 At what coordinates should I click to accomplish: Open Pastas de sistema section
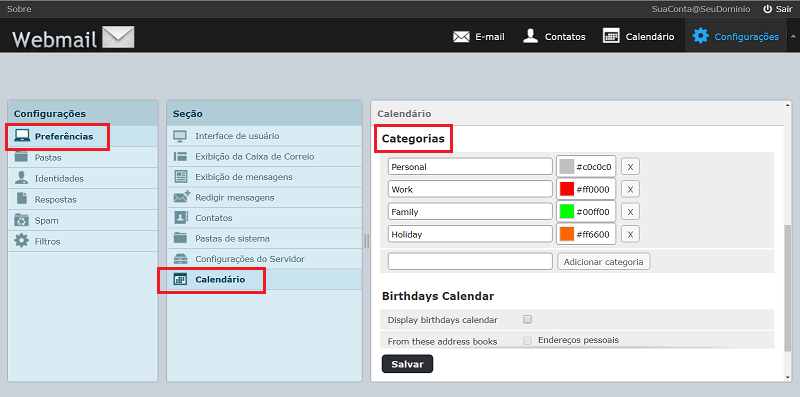coord(264,238)
